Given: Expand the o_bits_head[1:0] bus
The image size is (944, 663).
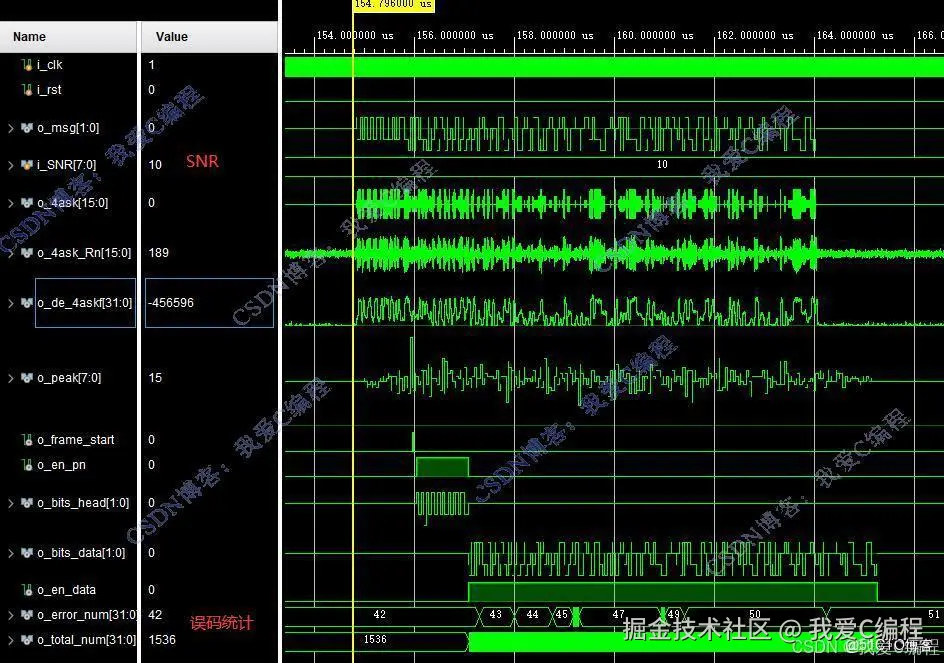Looking at the screenshot, I should click(x=10, y=503).
